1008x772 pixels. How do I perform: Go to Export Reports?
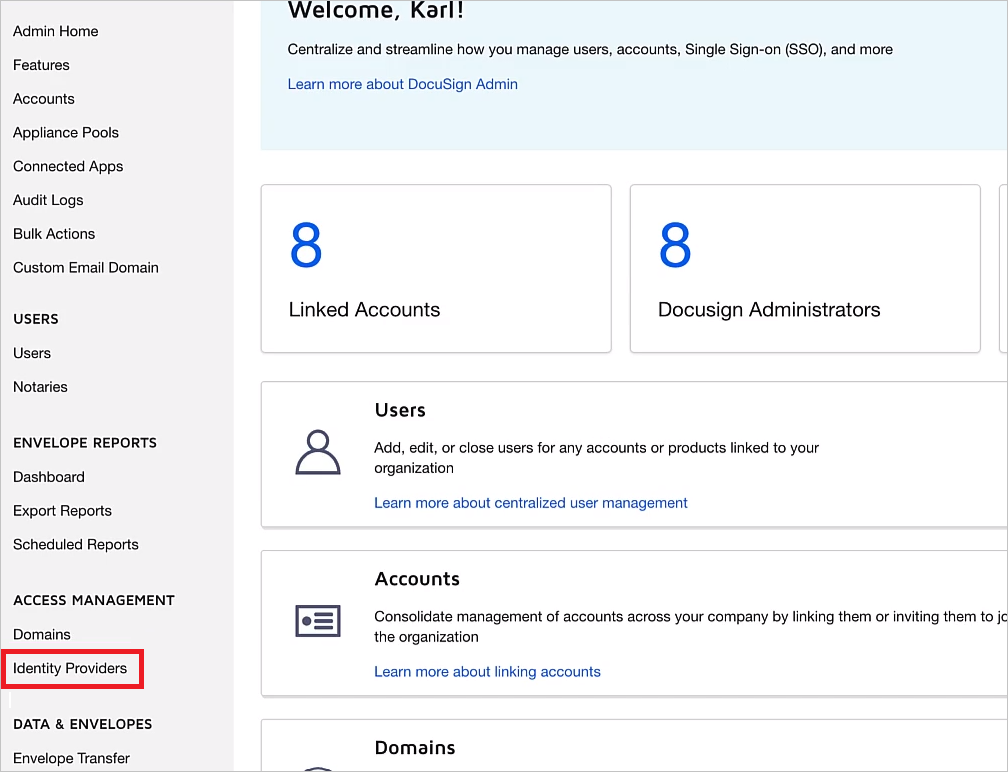[x=62, y=510]
